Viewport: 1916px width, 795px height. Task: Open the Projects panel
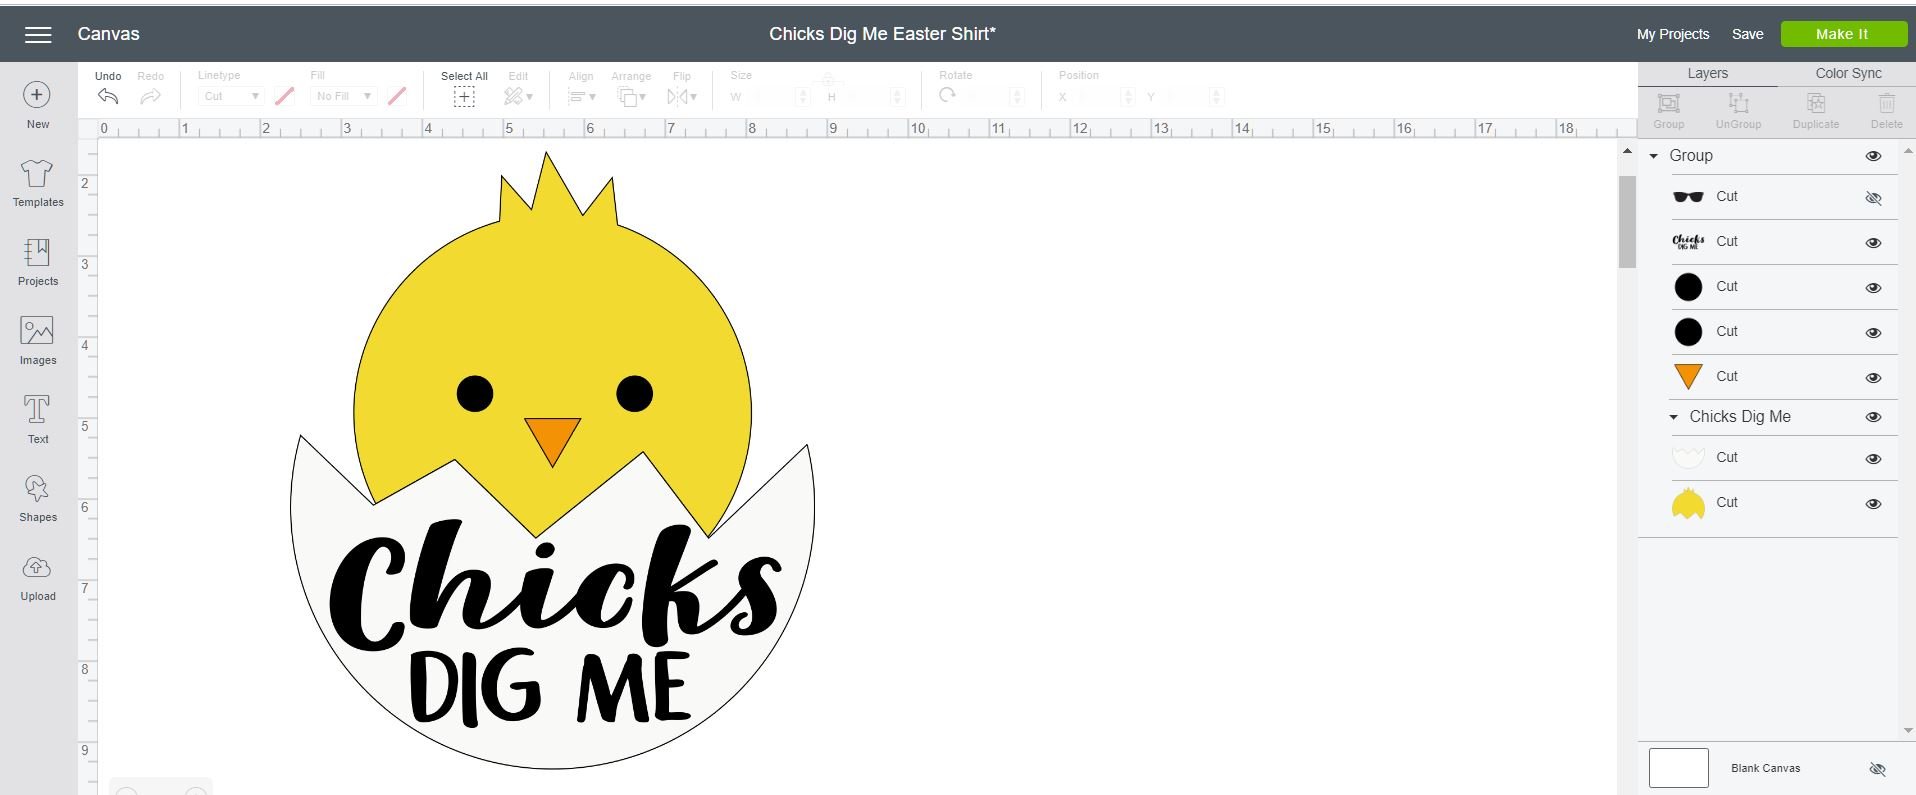[x=37, y=252]
